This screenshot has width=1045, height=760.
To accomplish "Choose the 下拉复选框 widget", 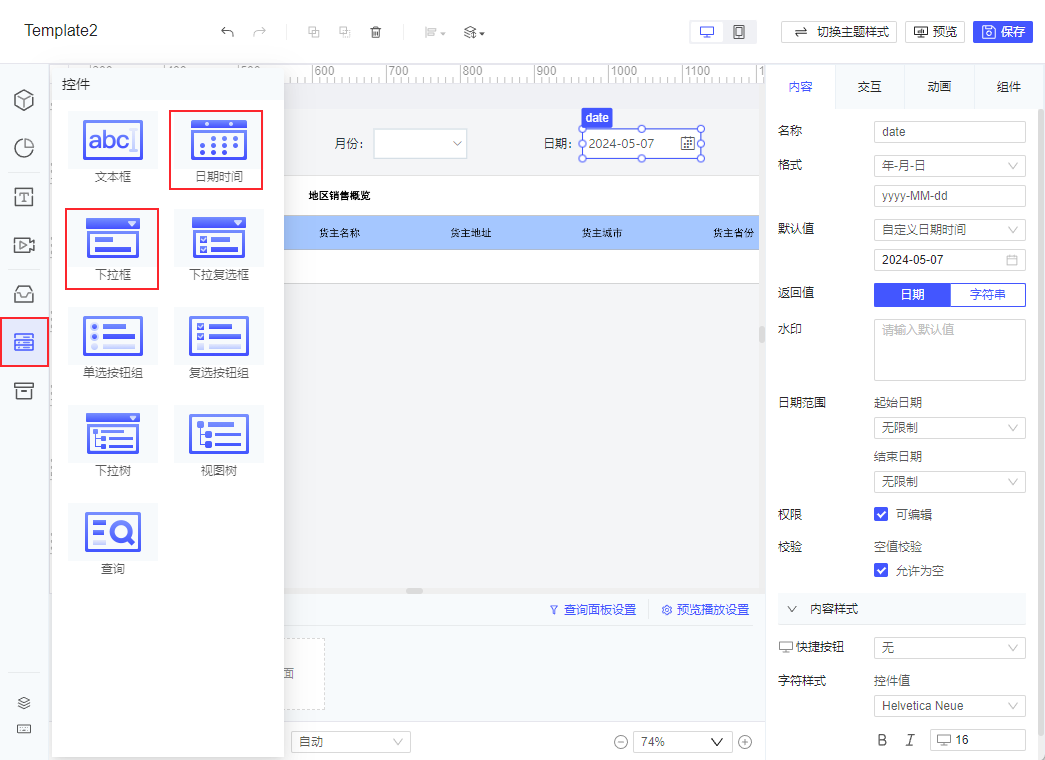I will point(219,246).
